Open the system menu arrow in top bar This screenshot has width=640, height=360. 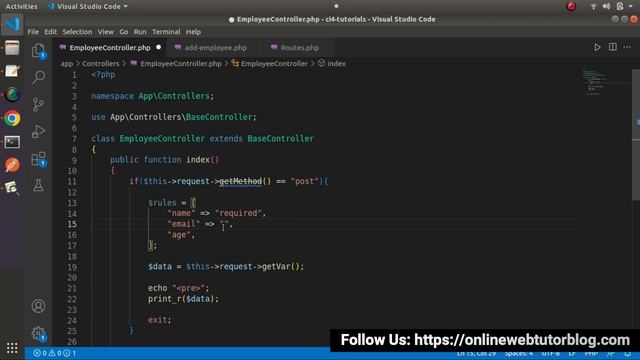pos(631,6)
